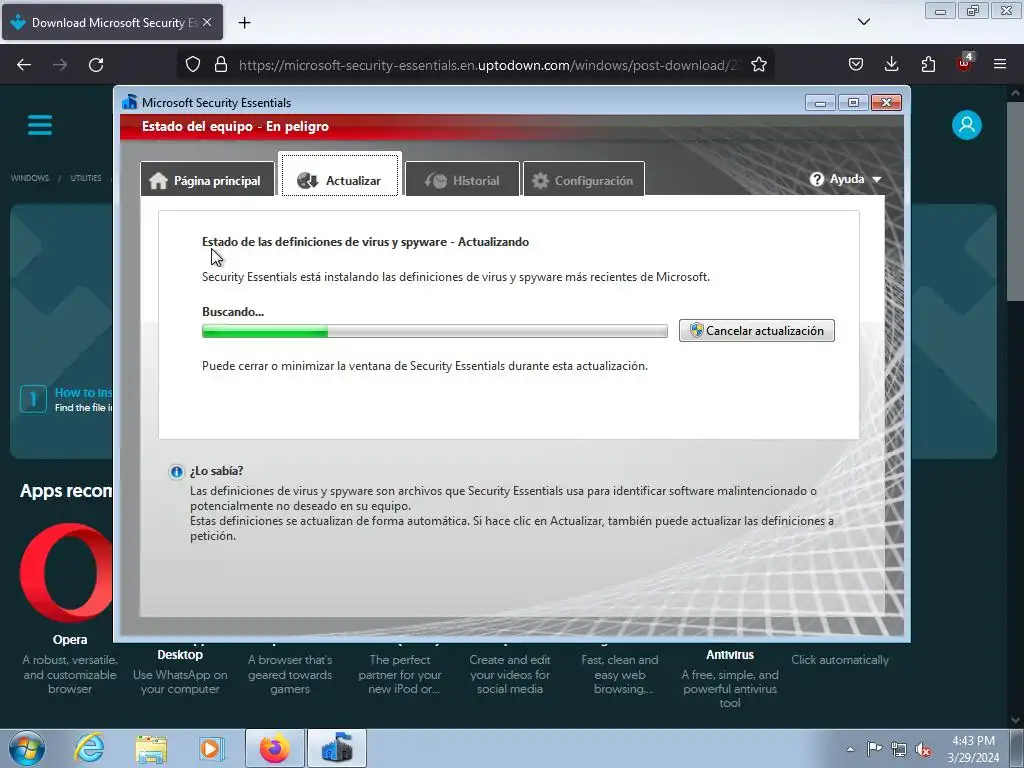Expand the Ayuda dropdown arrow

[877, 180]
